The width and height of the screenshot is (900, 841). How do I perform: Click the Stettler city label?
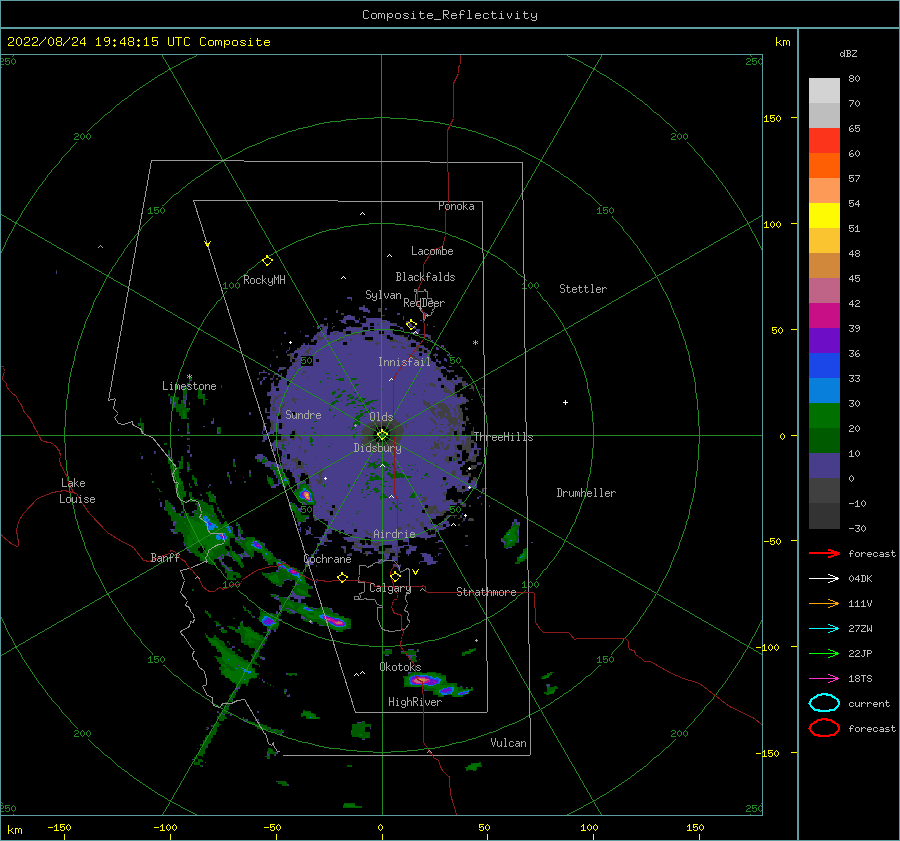(583, 289)
